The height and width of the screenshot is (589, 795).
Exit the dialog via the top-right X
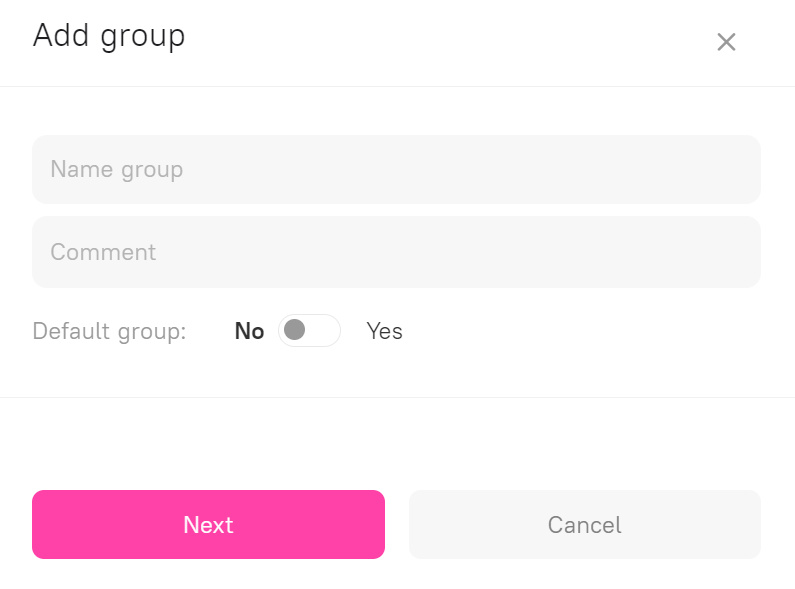point(726,42)
